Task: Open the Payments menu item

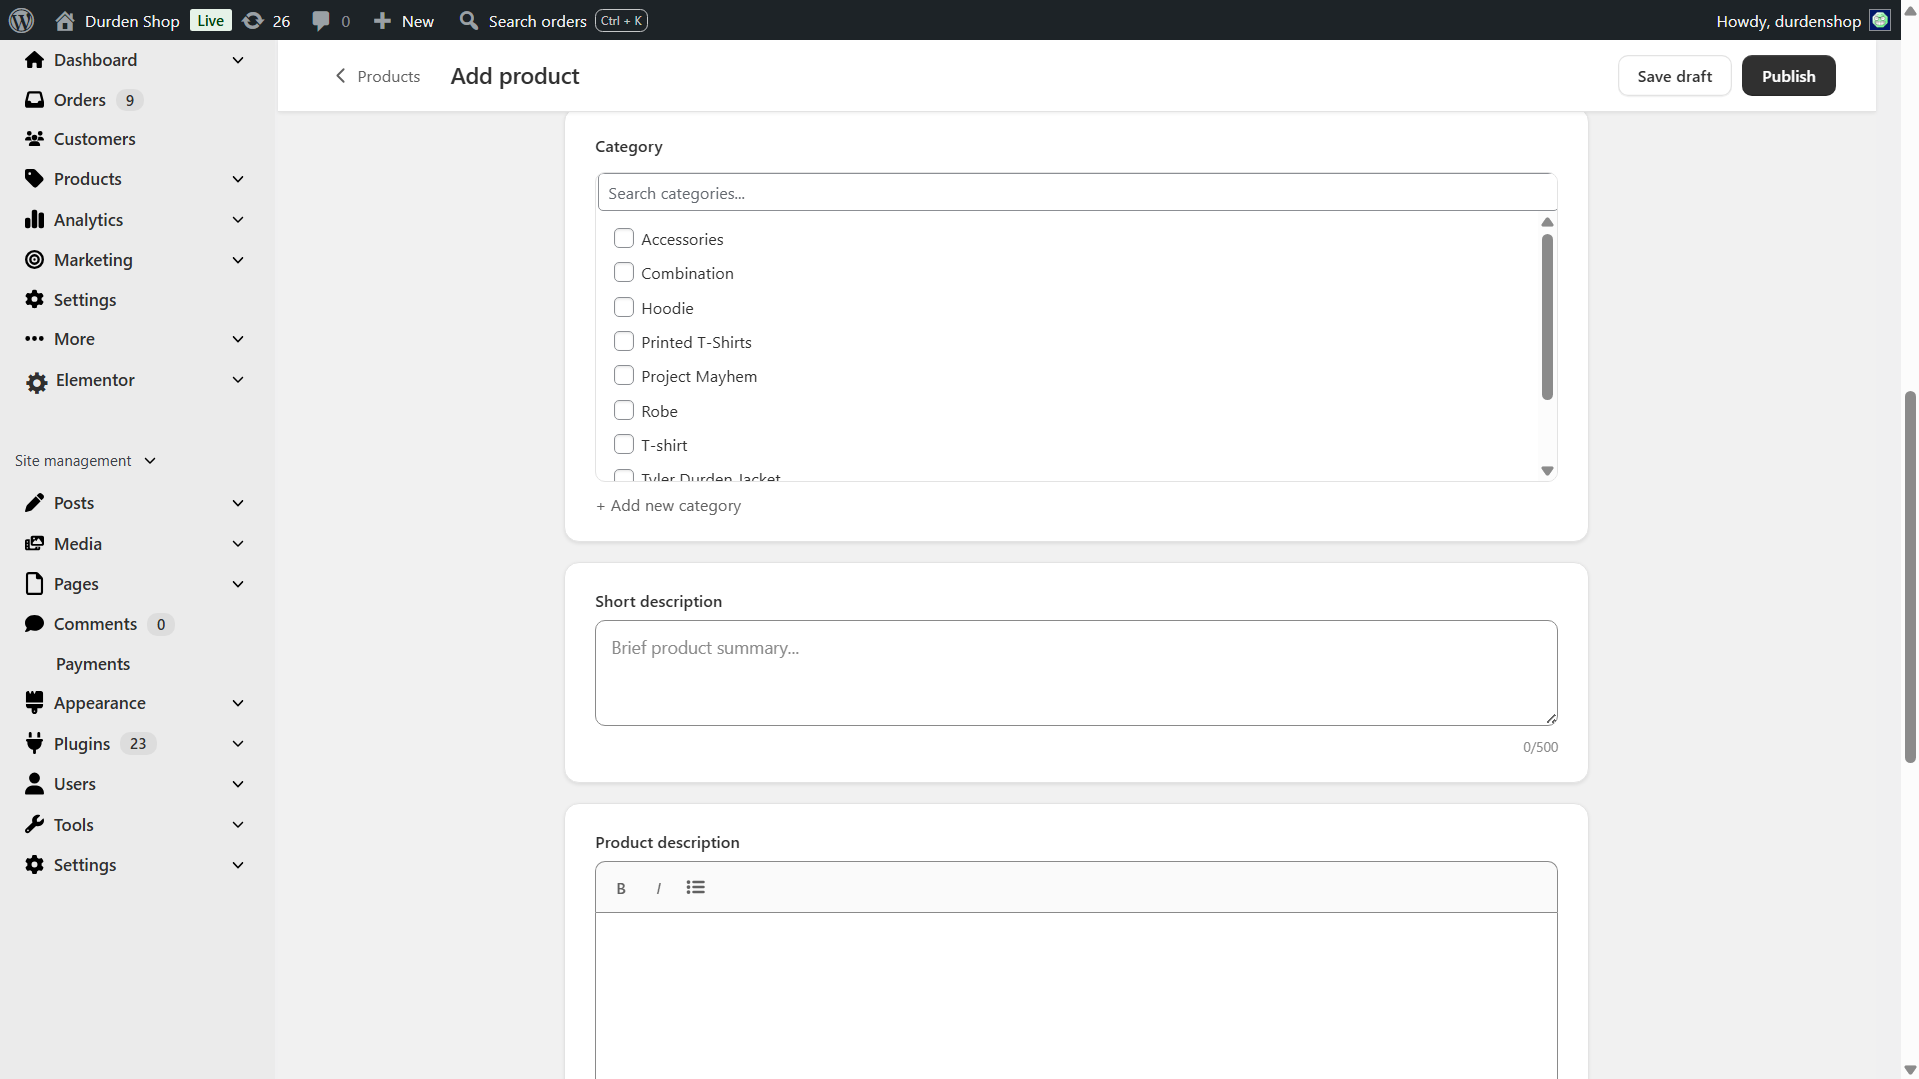Action: [93, 664]
